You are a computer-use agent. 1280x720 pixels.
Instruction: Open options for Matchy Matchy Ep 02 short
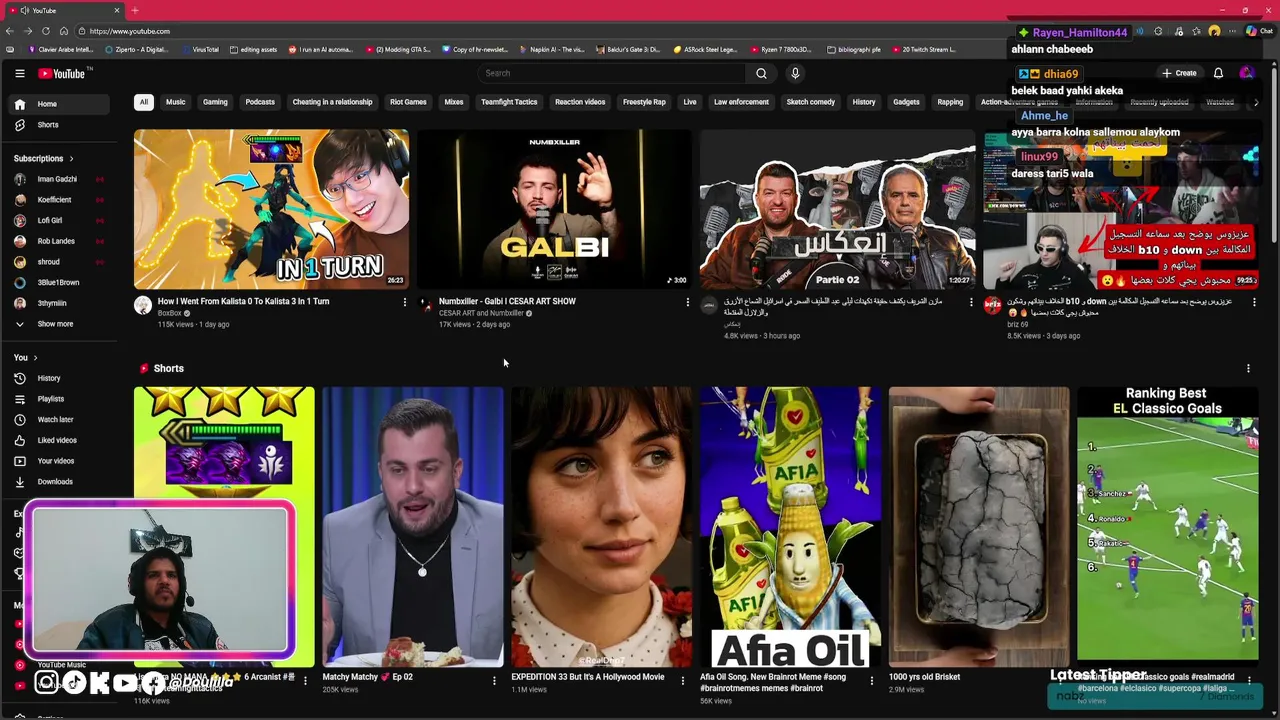494,680
